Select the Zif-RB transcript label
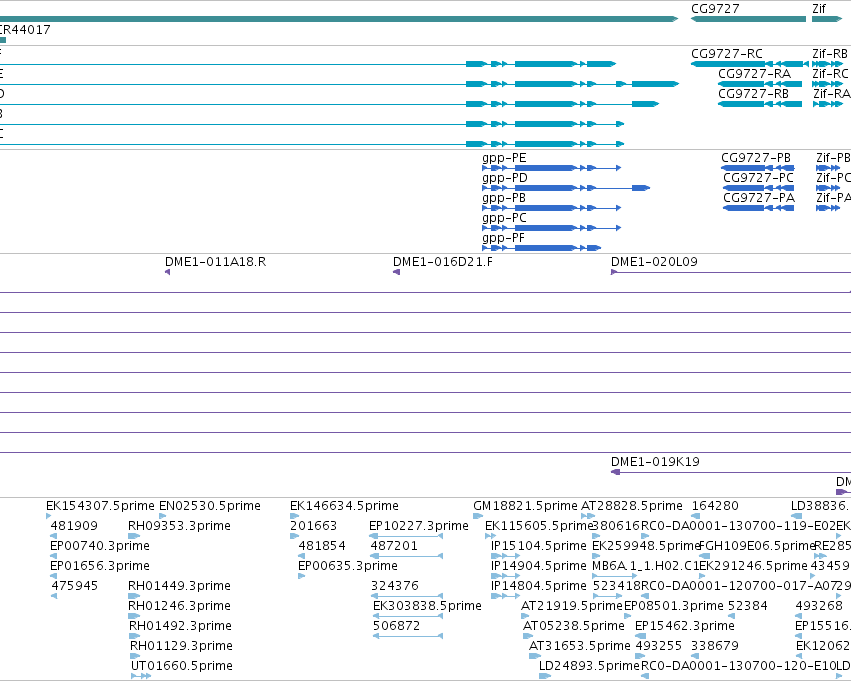The width and height of the screenshot is (851, 681). coord(830,54)
